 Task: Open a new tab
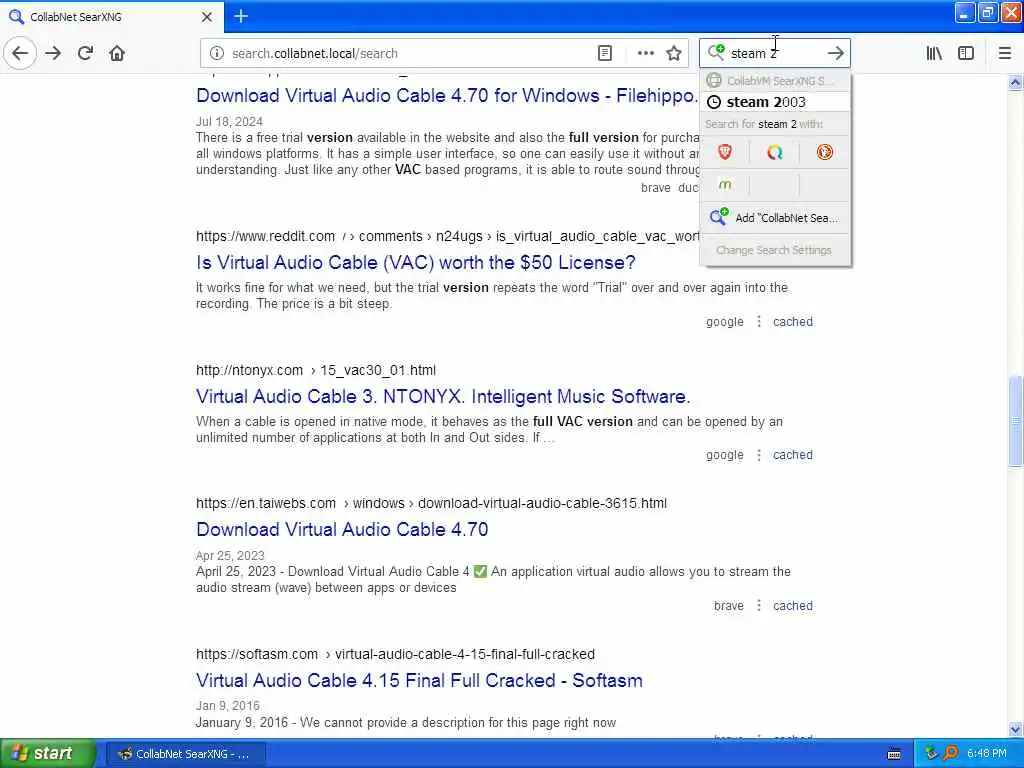241,16
